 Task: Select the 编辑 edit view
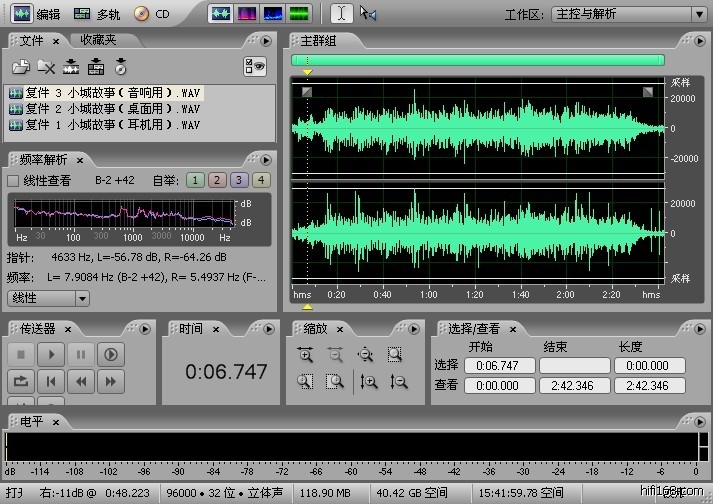[x=35, y=14]
